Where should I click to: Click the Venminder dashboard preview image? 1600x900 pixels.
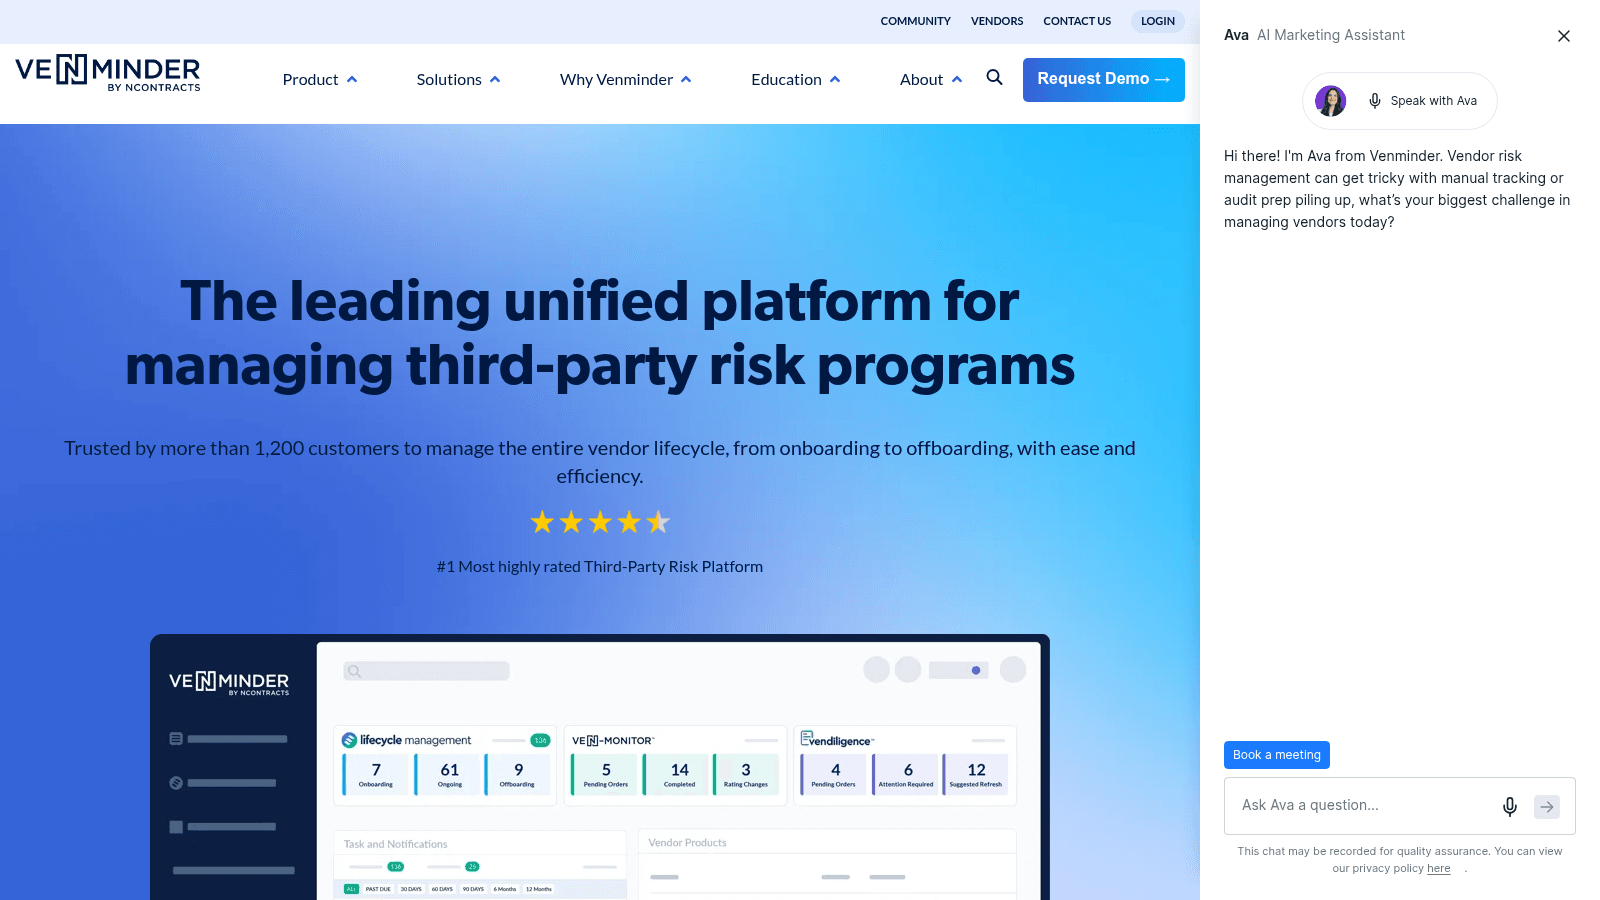point(600,767)
